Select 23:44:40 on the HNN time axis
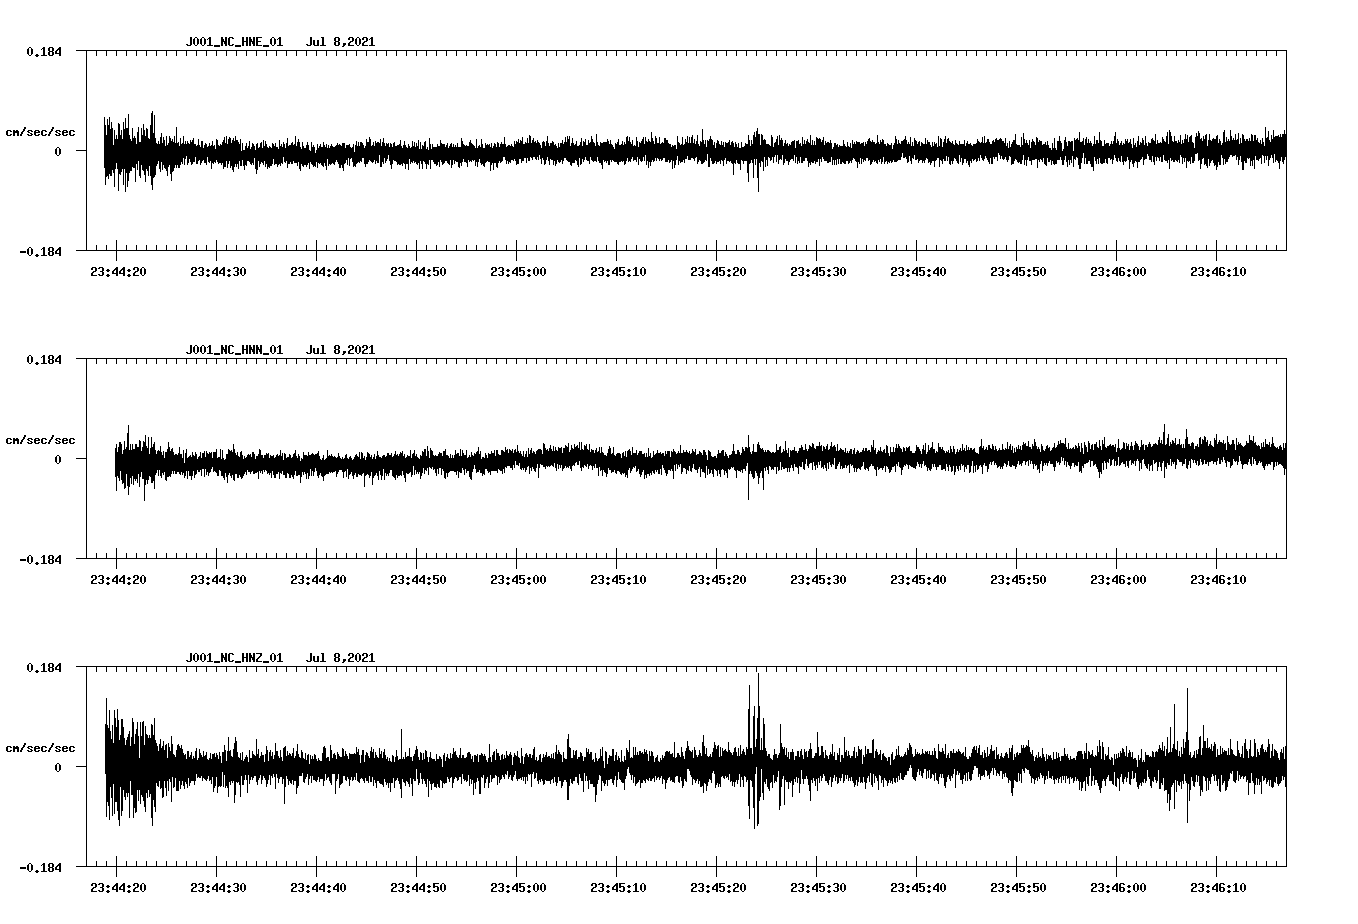1358x924 pixels. (318, 579)
